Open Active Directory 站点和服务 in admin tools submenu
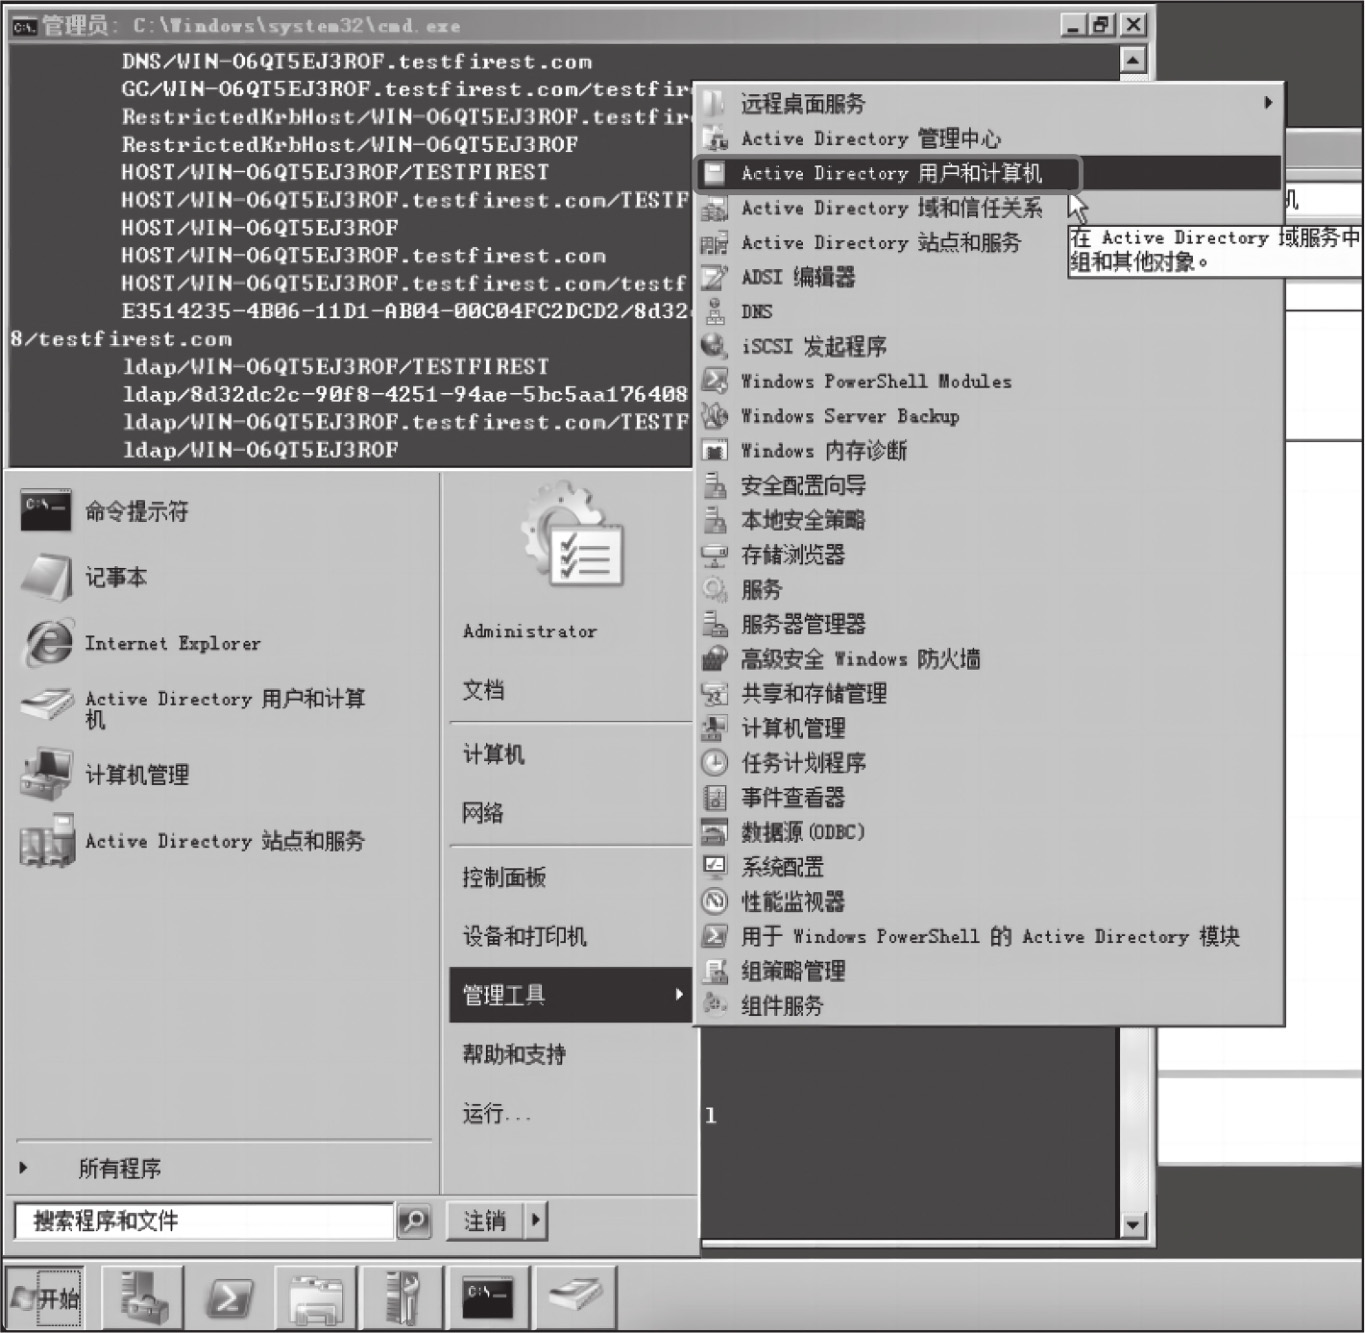The image size is (1365, 1333). [x=880, y=243]
